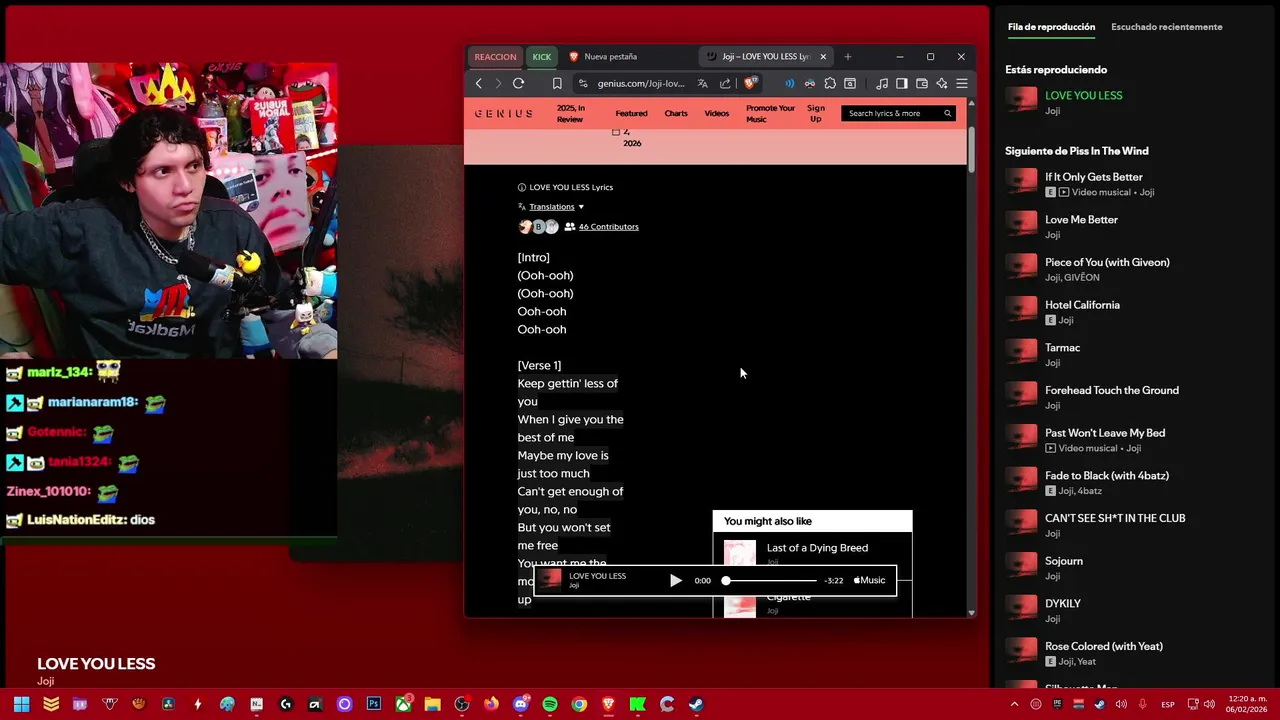Select Fila de reproducción tab in Spotify

click(1051, 27)
